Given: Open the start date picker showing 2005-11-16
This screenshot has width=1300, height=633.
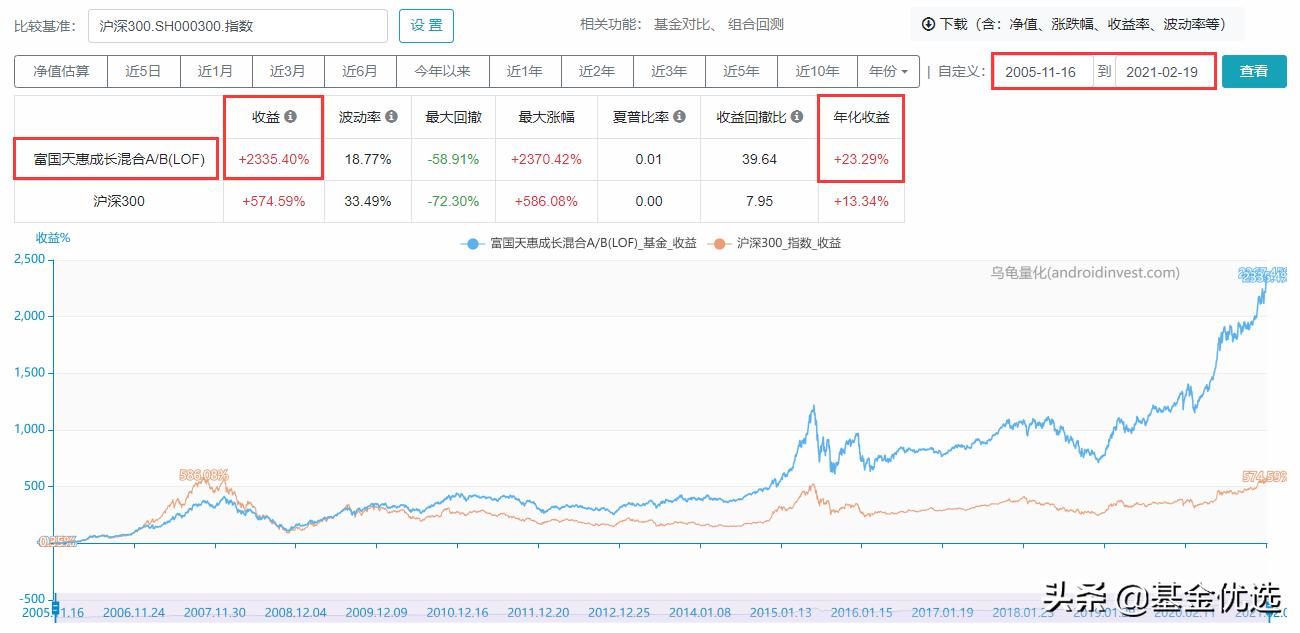Looking at the screenshot, I should (x=1044, y=71).
